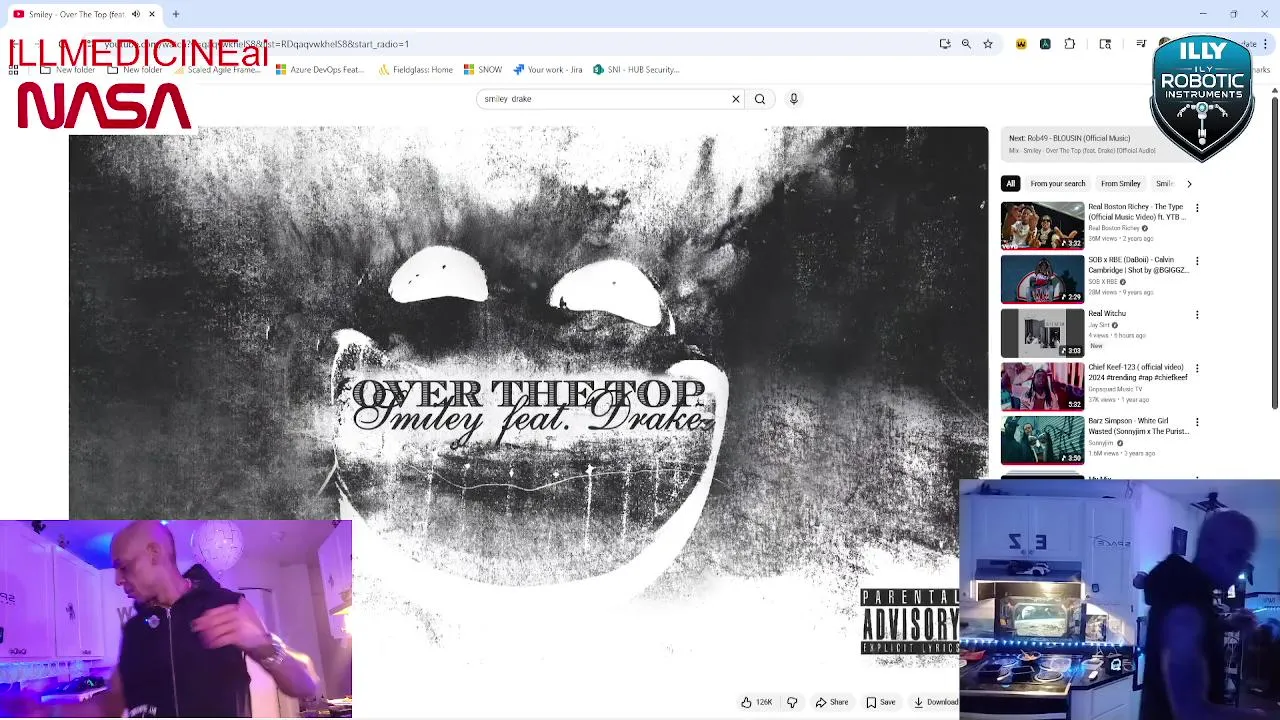
Task: Open the yellow W extension icon
Action: [x=1021, y=44]
